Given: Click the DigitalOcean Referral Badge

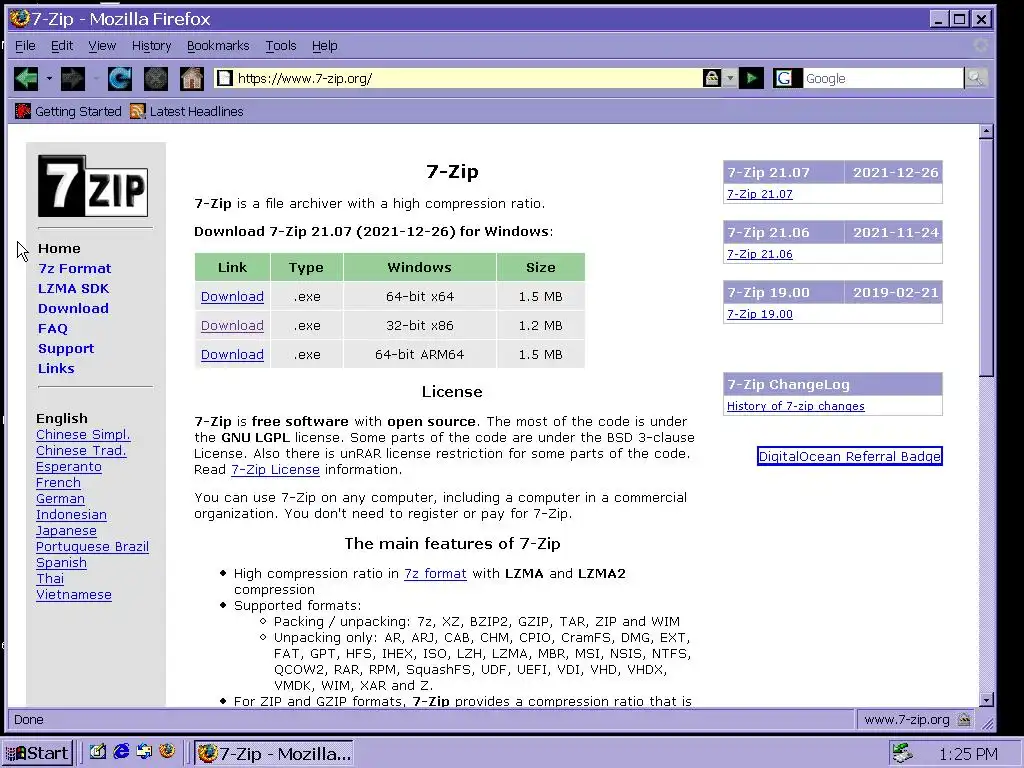Looking at the screenshot, I should pos(850,456).
